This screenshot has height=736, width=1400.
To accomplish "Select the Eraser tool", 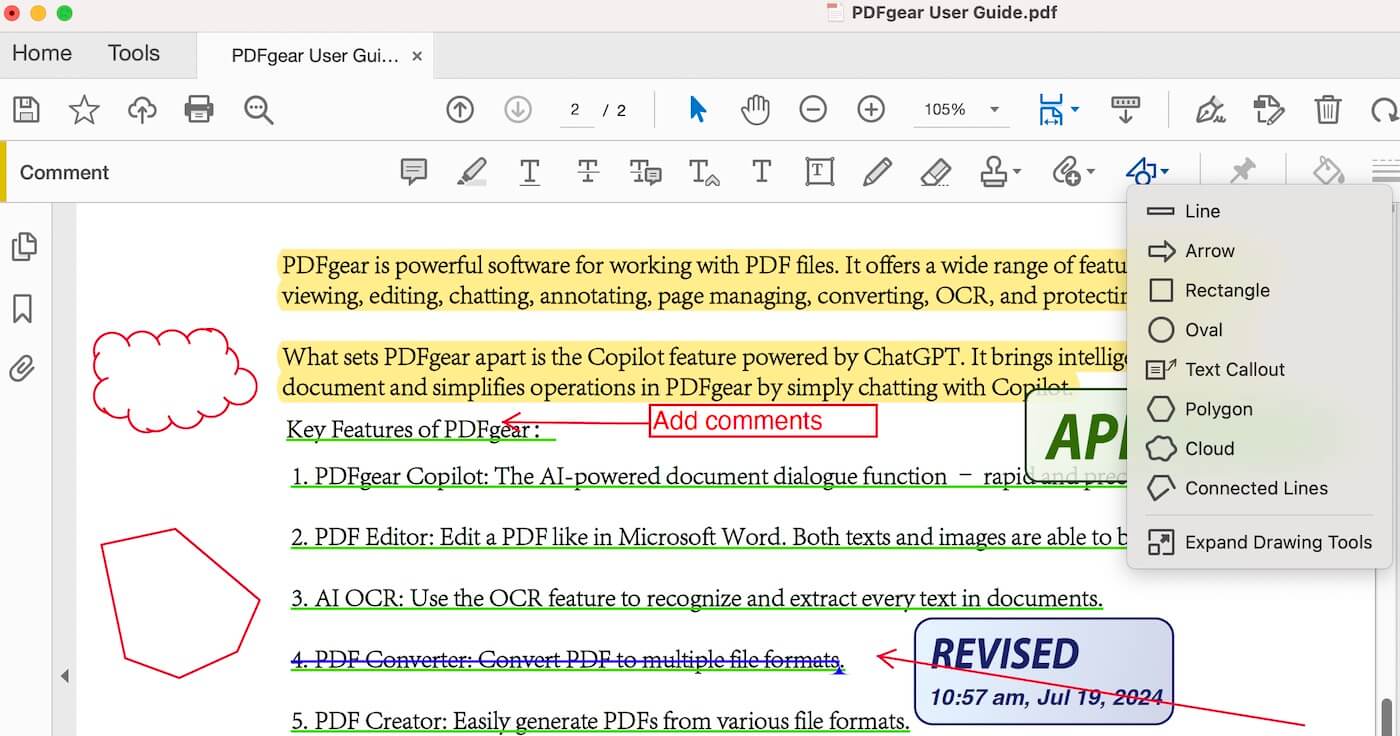I will click(935, 171).
